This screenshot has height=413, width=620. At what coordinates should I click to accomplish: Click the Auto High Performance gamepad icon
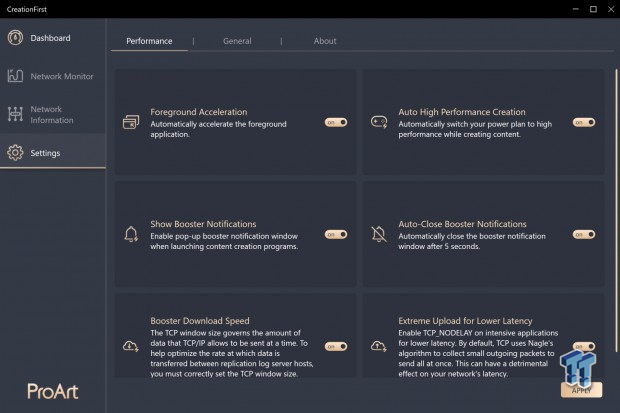pos(379,122)
